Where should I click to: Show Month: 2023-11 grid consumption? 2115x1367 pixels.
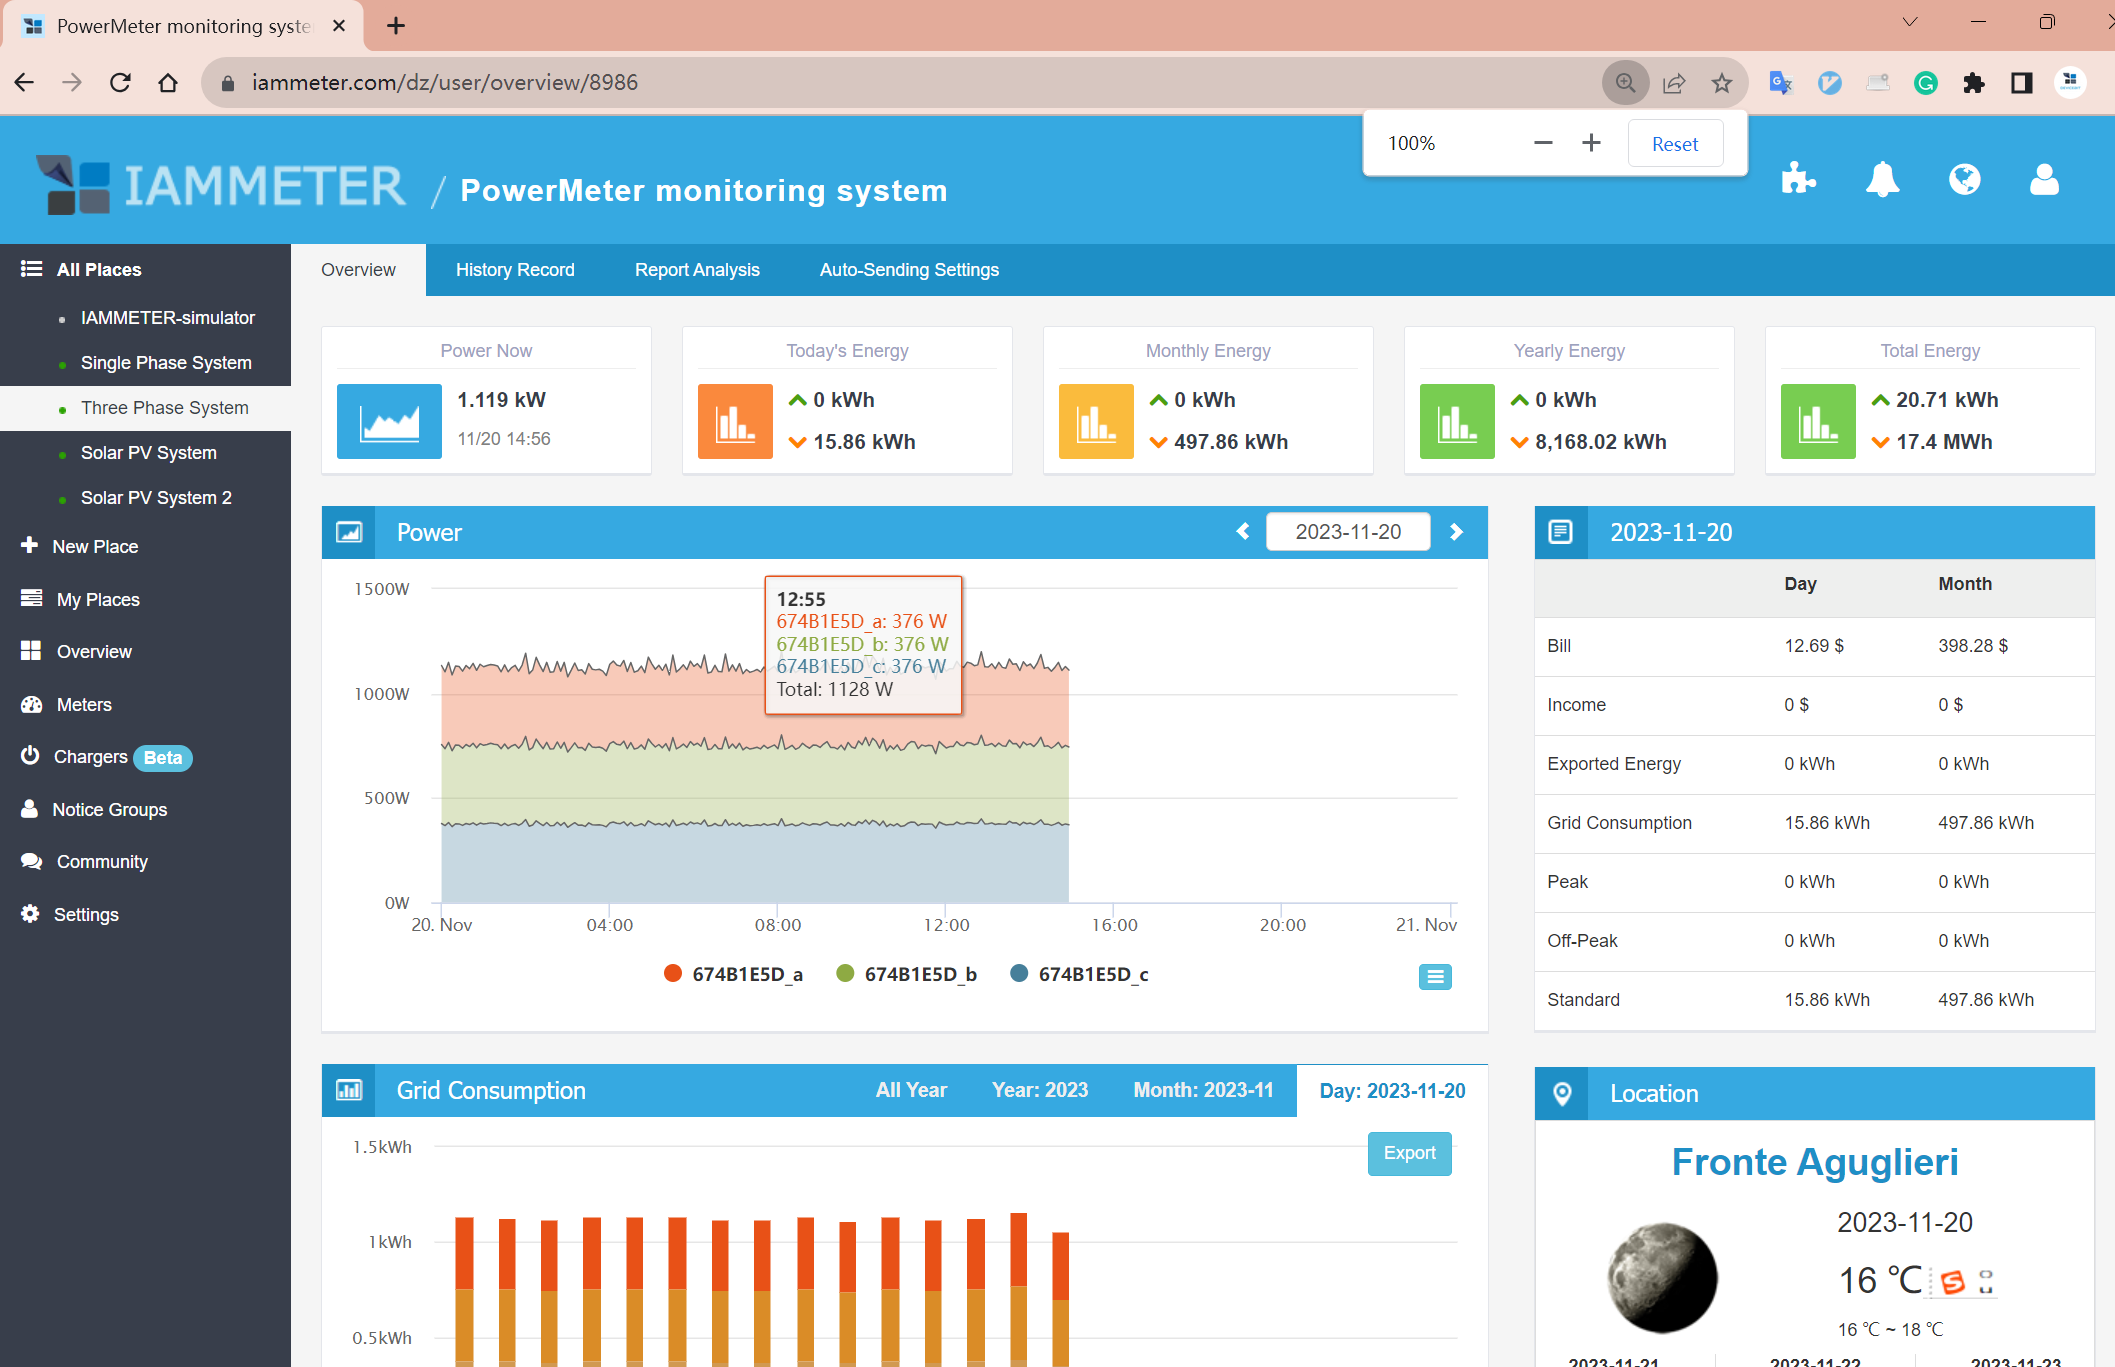tap(1203, 1090)
